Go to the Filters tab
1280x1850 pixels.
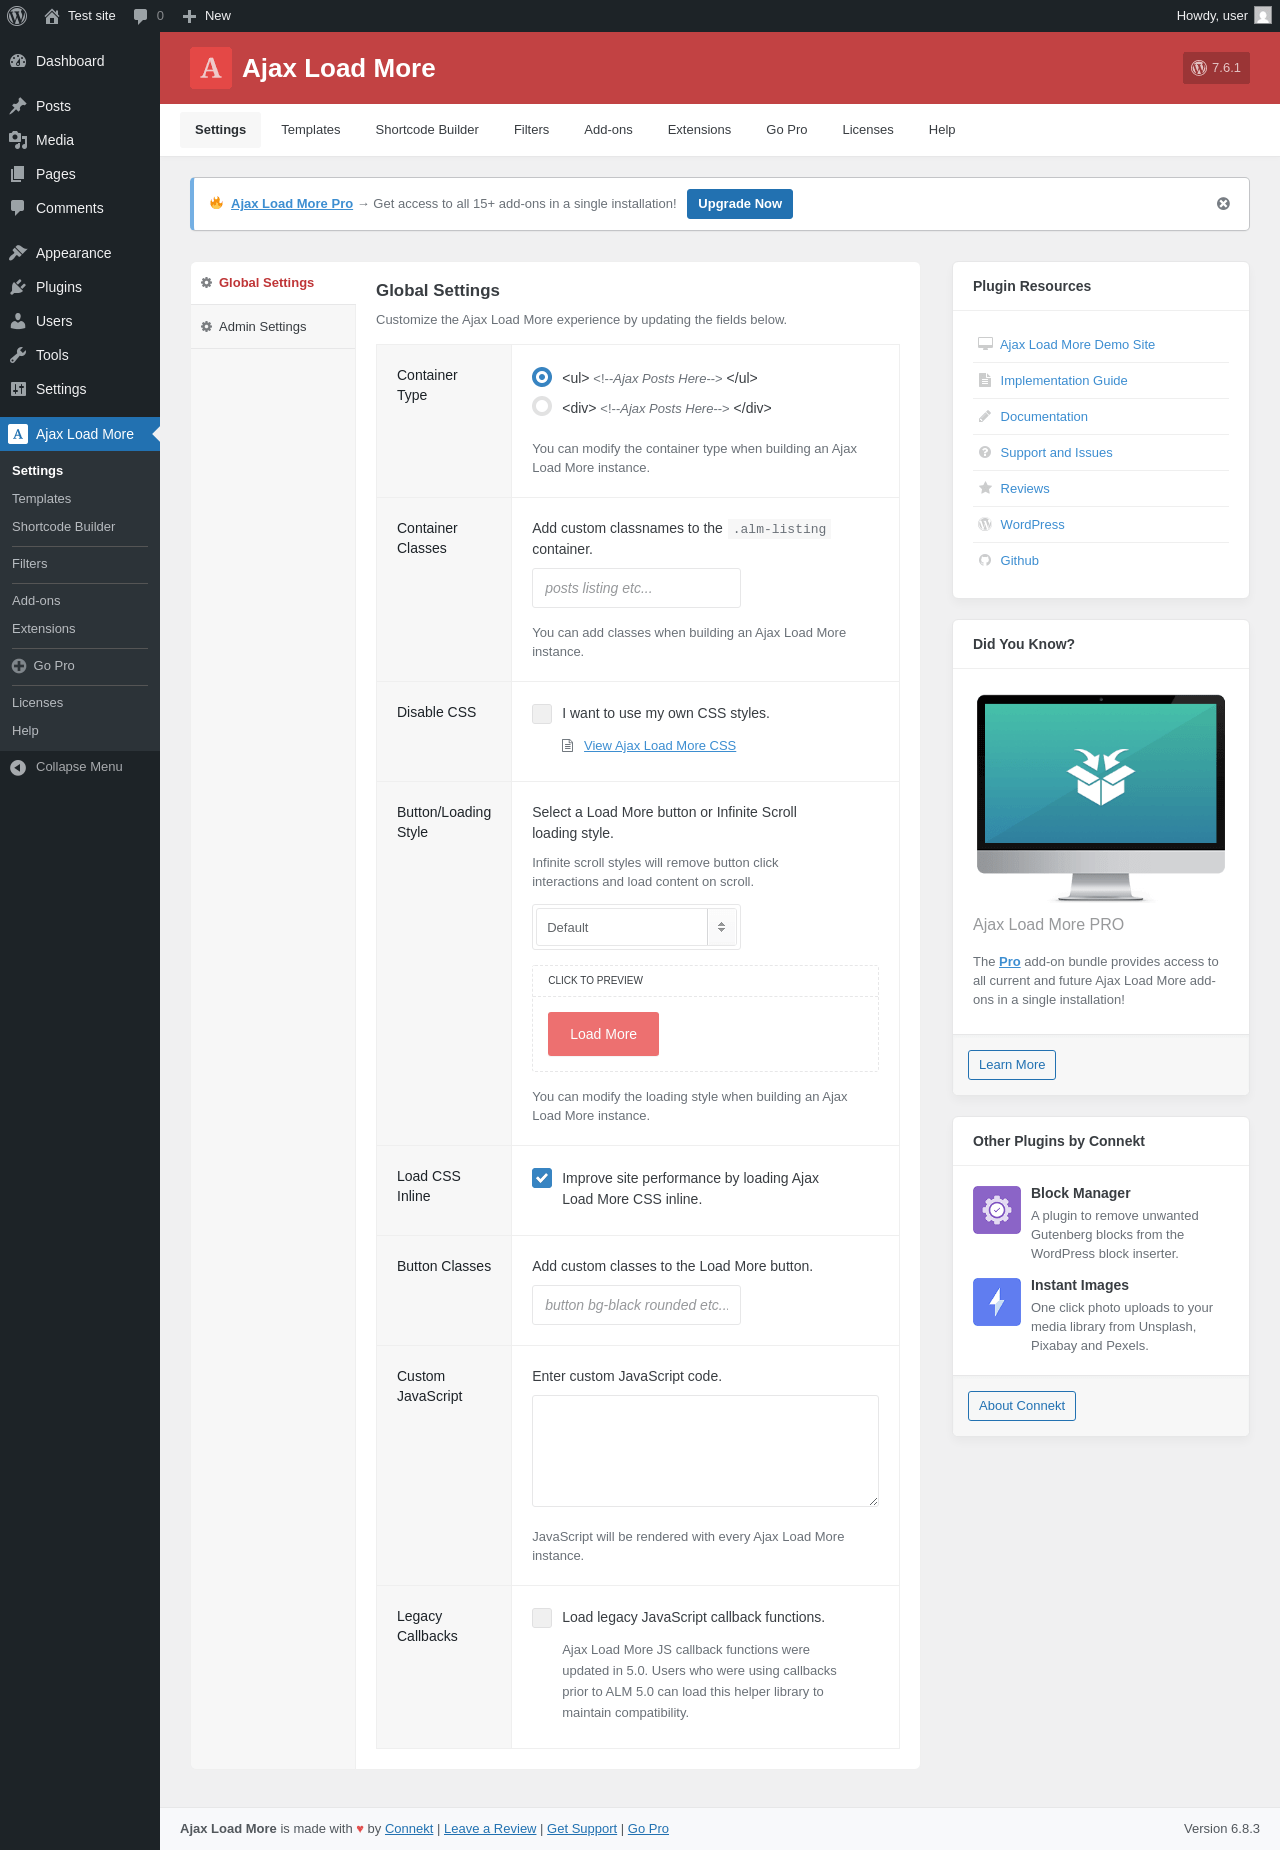pos(532,130)
